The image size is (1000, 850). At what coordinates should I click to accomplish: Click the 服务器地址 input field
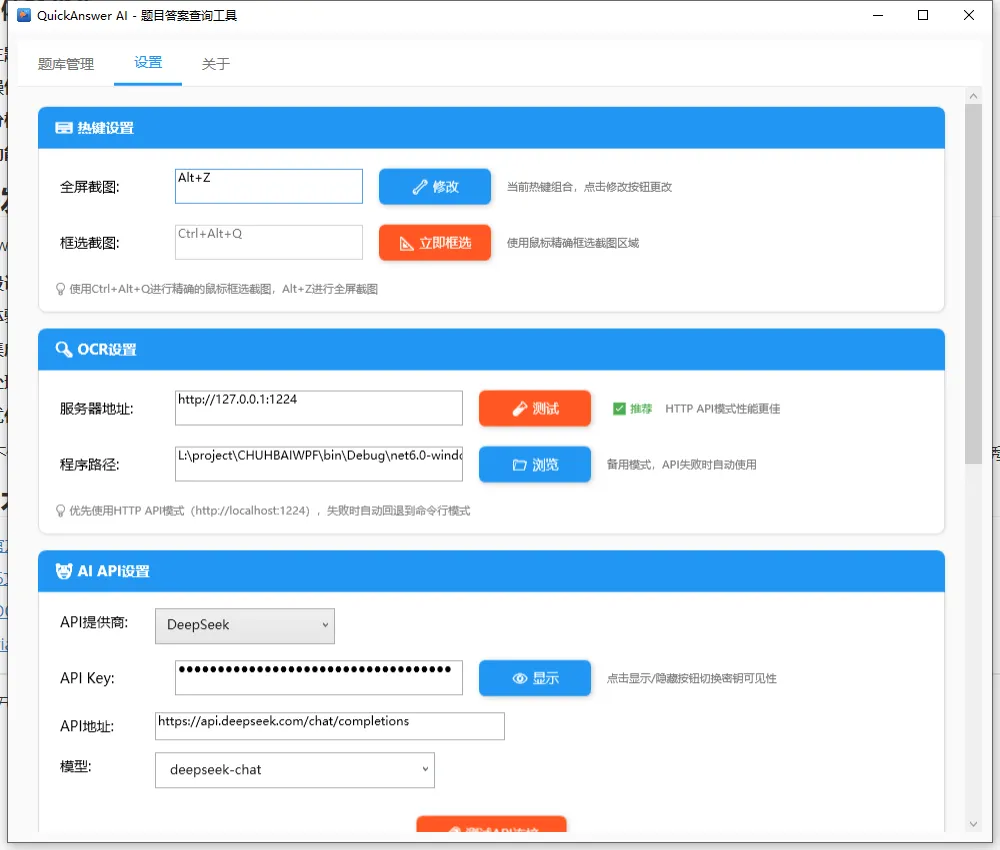tap(318, 408)
